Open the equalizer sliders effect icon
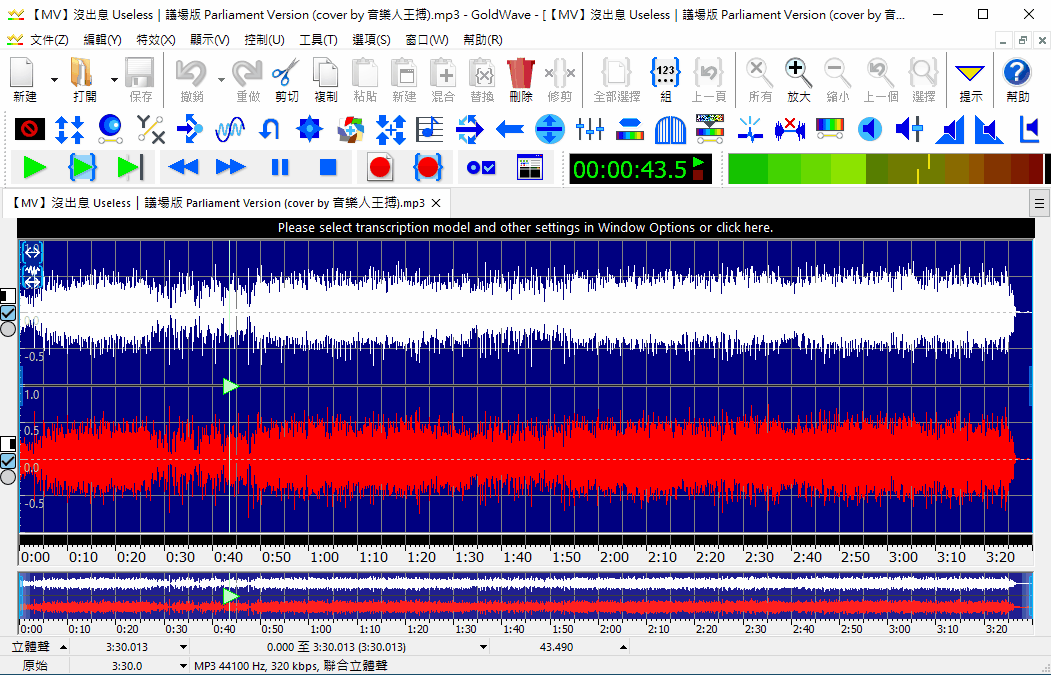Viewport: 1051px width, 675px height. [x=590, y=129]
